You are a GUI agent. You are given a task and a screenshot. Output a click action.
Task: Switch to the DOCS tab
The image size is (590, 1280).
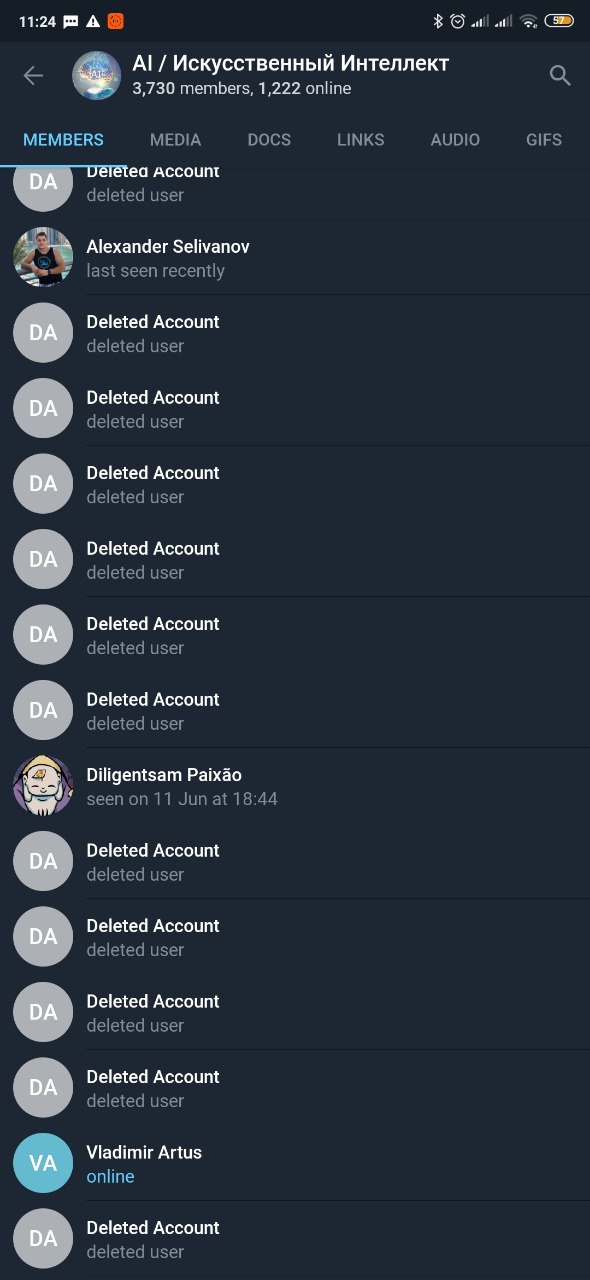click(269, 140)
